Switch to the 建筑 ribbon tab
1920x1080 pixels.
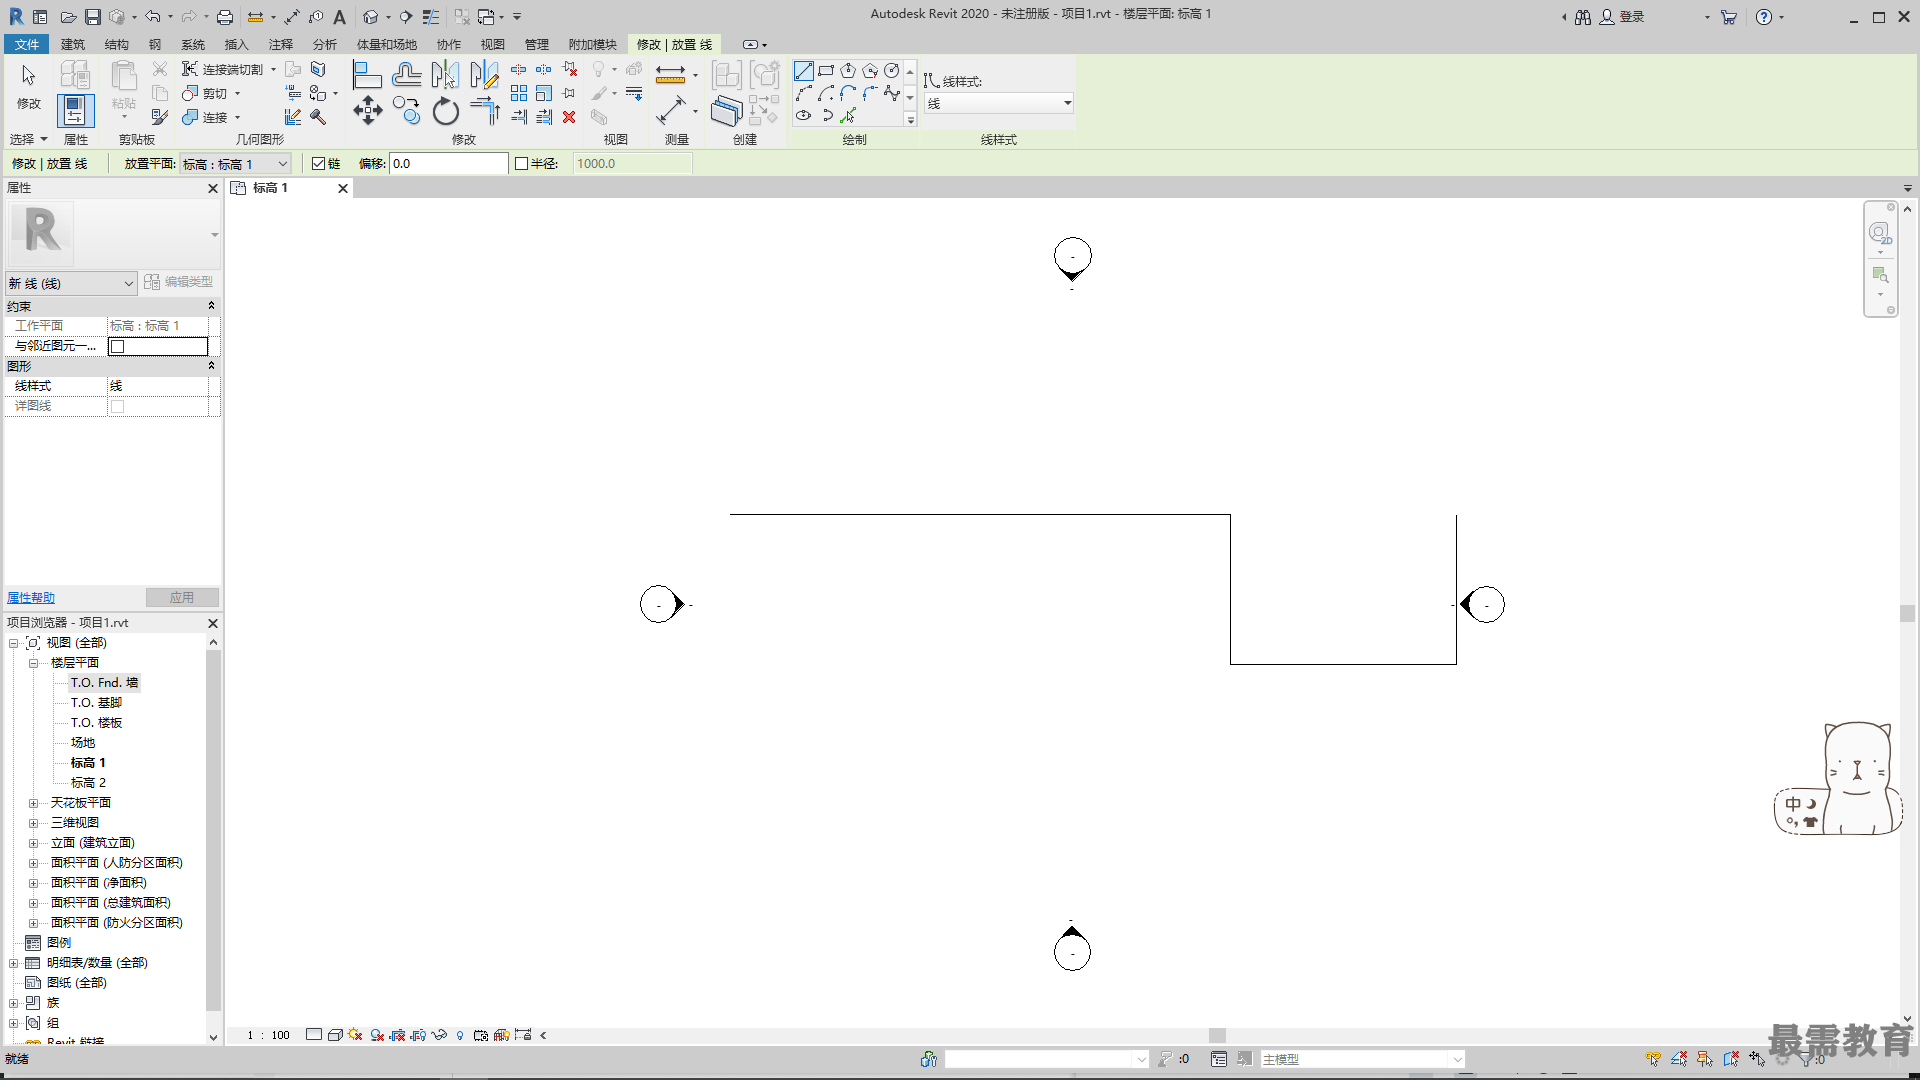click(x=73, y=44)
